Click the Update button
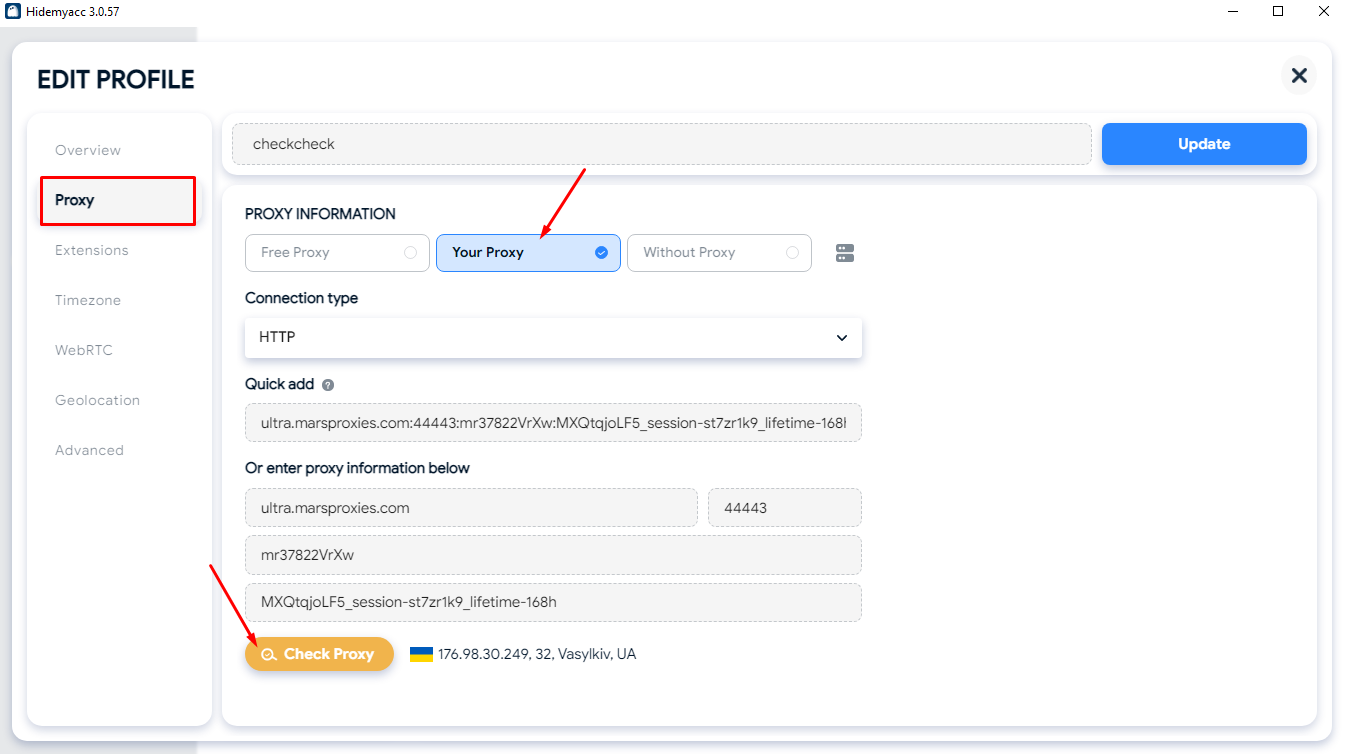The height and width of the screenshot is (754, 1345). point(1204,144)
